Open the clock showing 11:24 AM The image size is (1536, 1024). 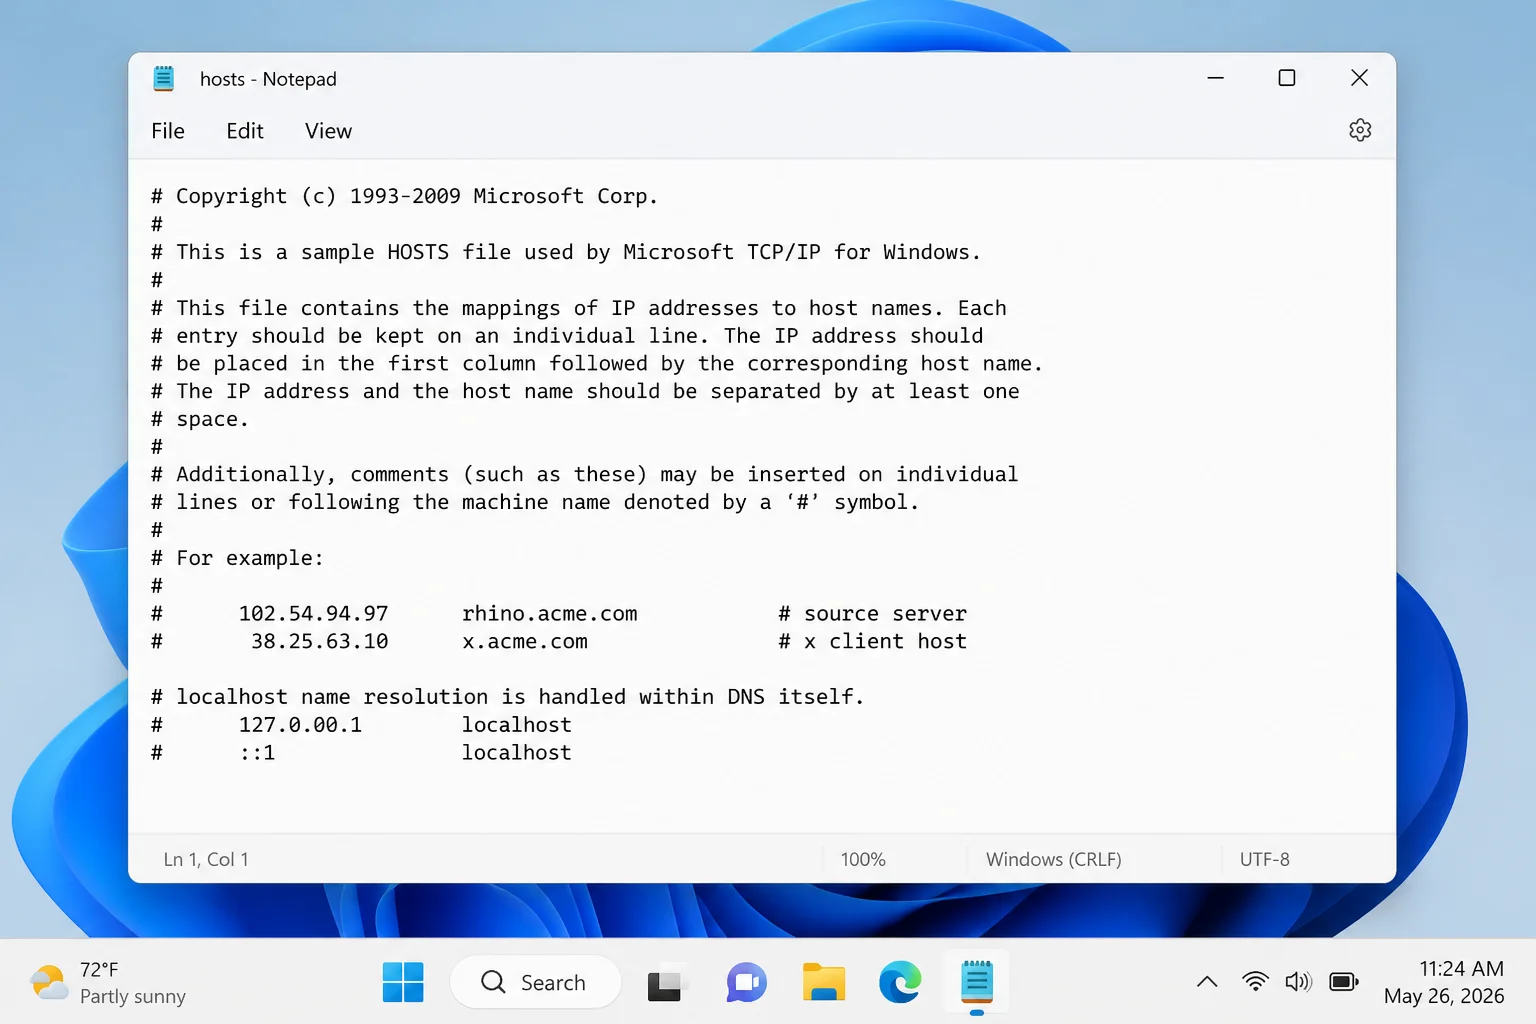click(1444, 982)
